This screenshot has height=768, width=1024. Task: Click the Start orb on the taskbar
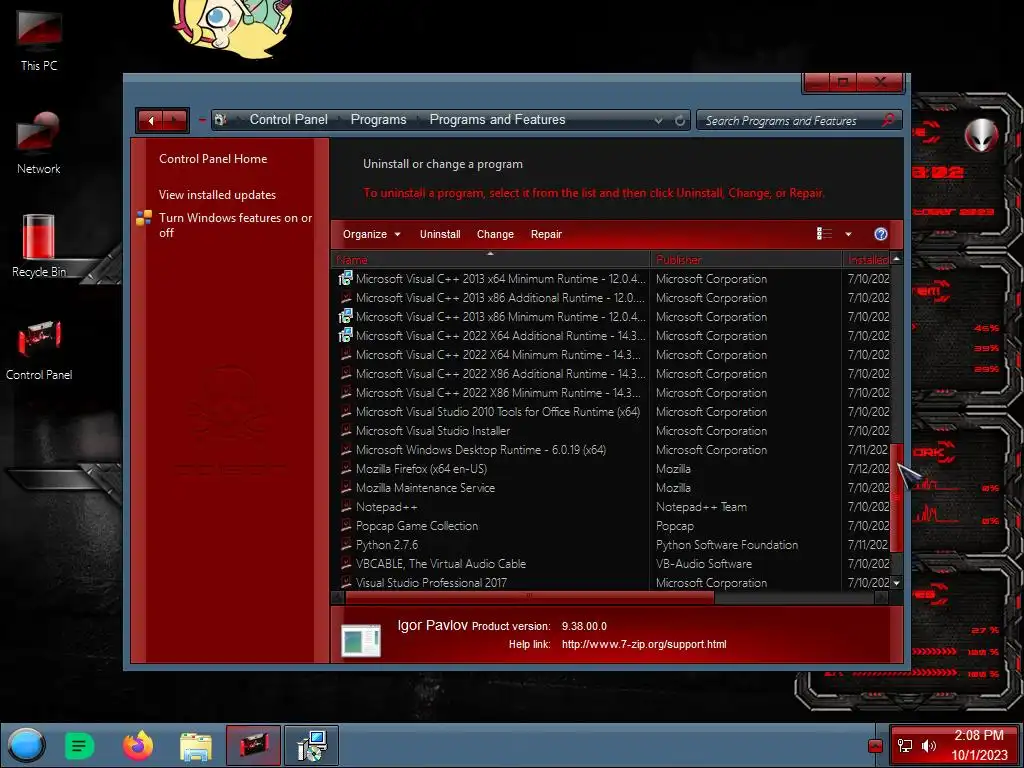[x=26, y=745]
